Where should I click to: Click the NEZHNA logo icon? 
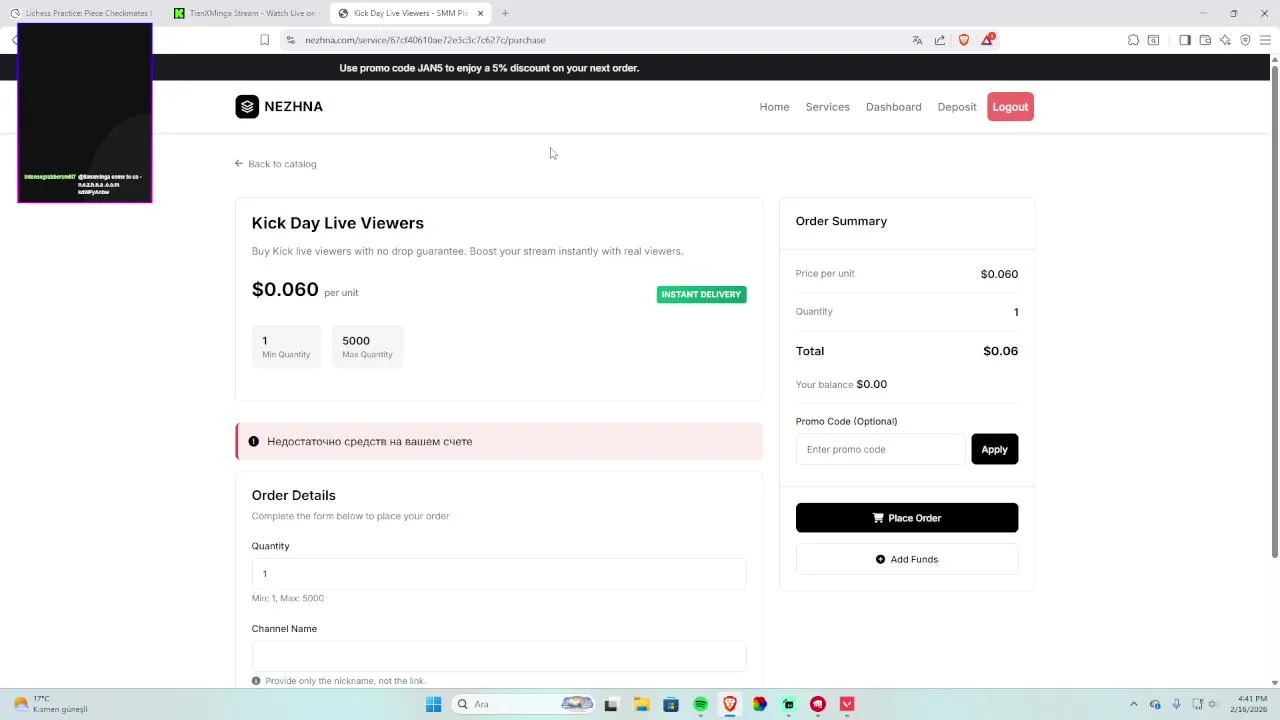tap(247, 106)
